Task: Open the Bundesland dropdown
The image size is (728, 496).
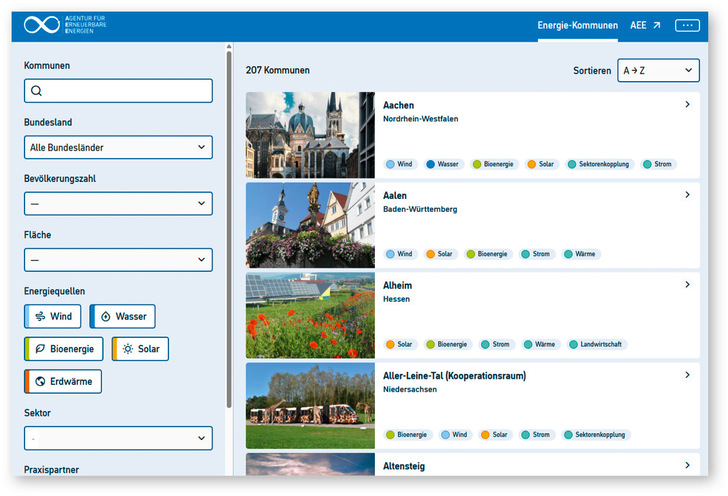Action: [118, 148]
